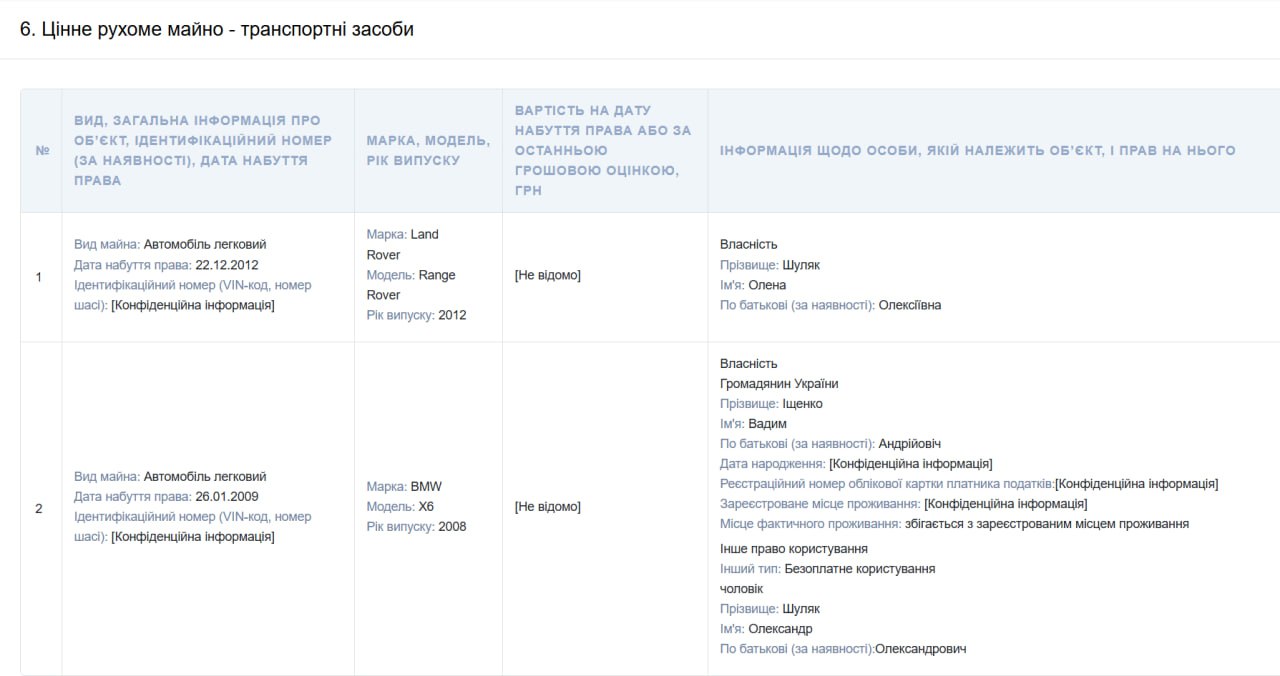
Task: Select the make "Land Rover"
Action: point(403,244)
